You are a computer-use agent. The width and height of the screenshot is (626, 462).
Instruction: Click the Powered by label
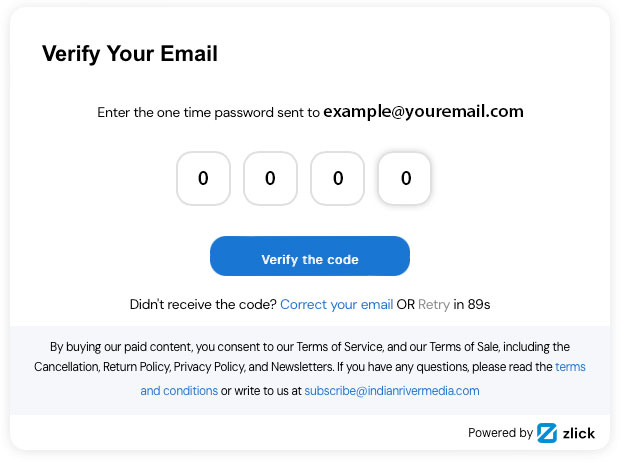500,433
